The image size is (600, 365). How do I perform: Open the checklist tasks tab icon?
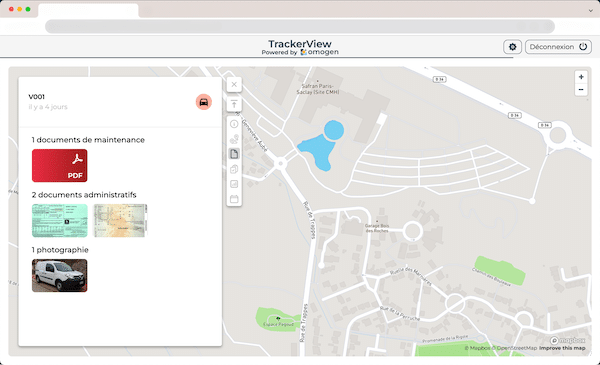click(x=234, y=169)
